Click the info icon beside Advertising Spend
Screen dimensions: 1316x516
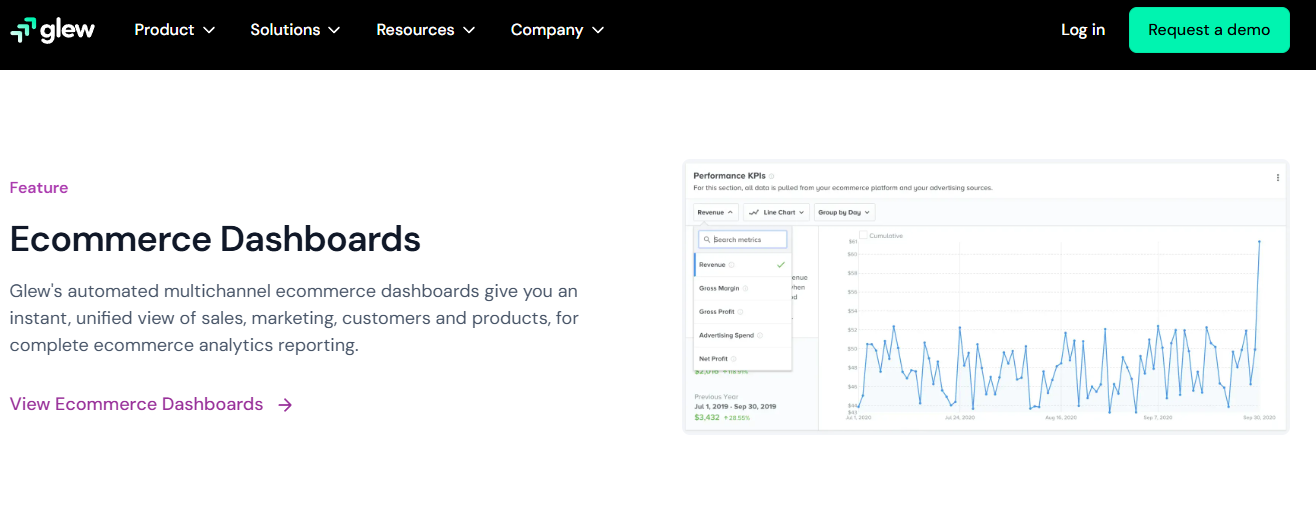[x=760, y=335]
